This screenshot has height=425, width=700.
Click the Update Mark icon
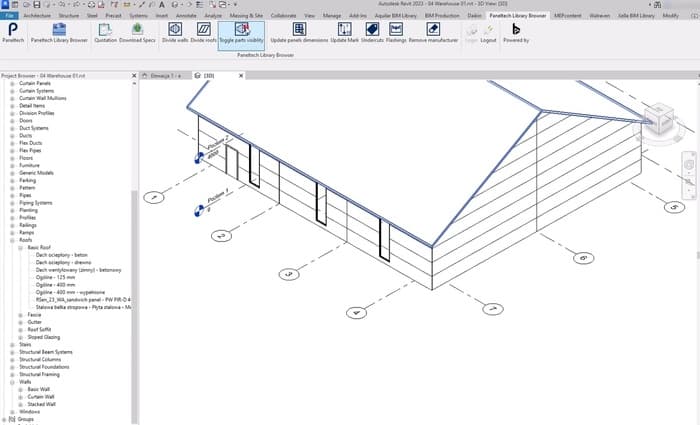[345, 29]
